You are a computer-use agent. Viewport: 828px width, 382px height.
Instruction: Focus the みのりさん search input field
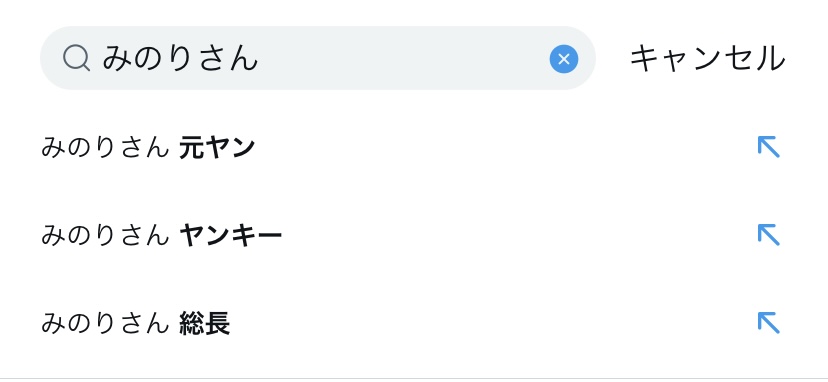pos(318,58)
